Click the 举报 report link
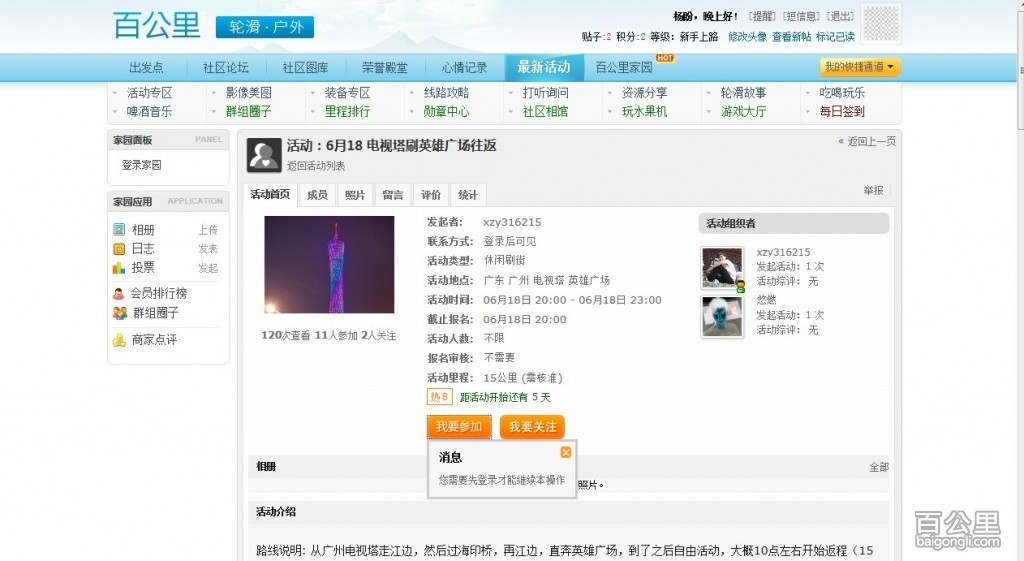This screenshot has width=1024, height=561. 873,190
